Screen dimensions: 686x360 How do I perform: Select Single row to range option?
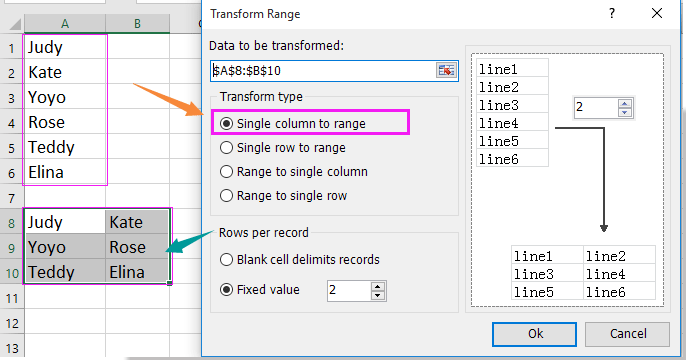pyautogui.click(x=283, y=148)
